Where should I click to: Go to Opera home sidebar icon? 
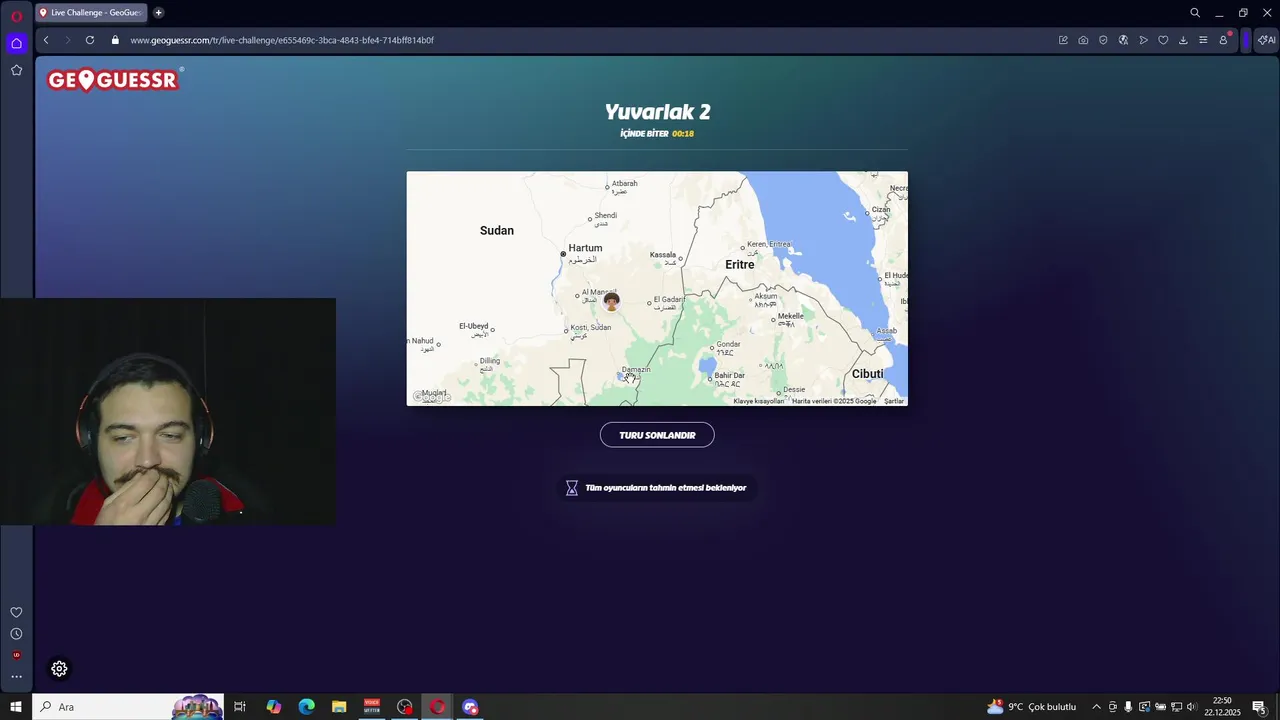click(x=16, y=43)
